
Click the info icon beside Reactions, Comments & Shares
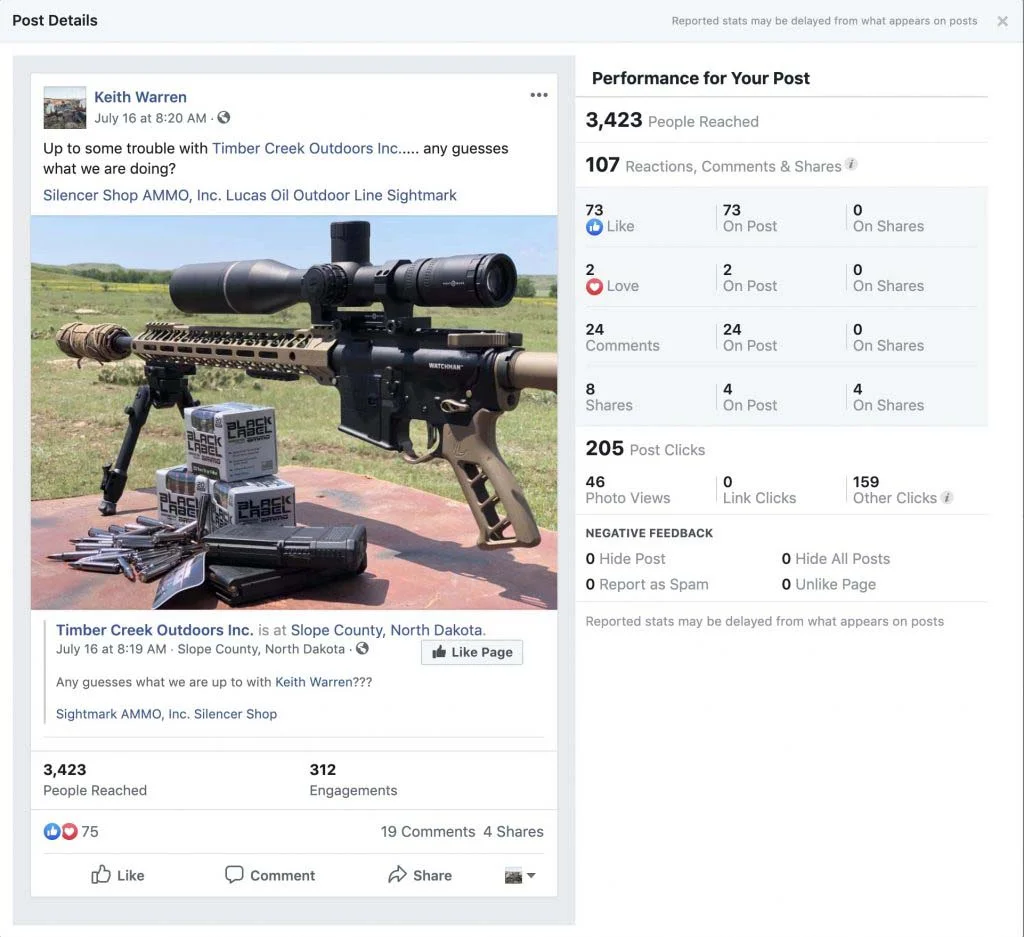[851, 164]
